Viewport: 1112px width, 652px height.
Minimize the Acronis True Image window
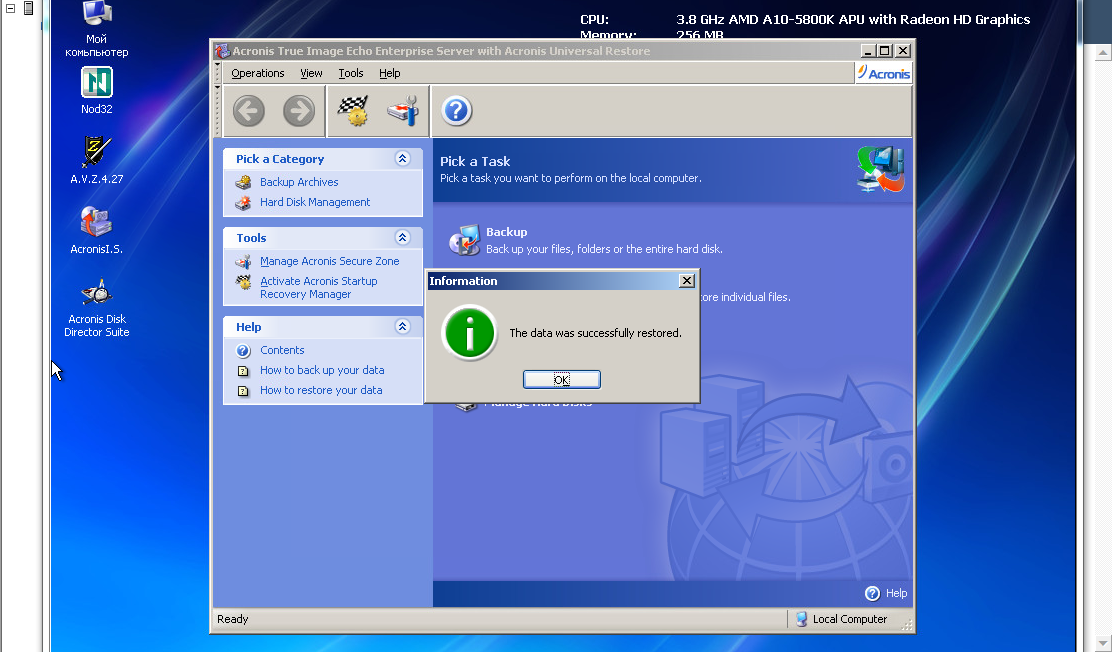[x=867, y=51]
